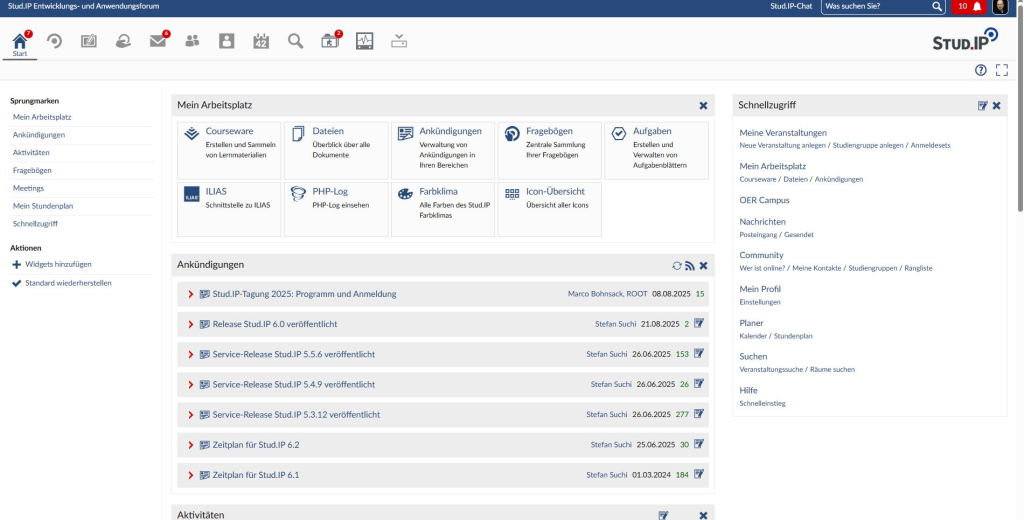1024x520 pixels.
Task: Open the magnifier search navigation icon
Action: (296, 41)
